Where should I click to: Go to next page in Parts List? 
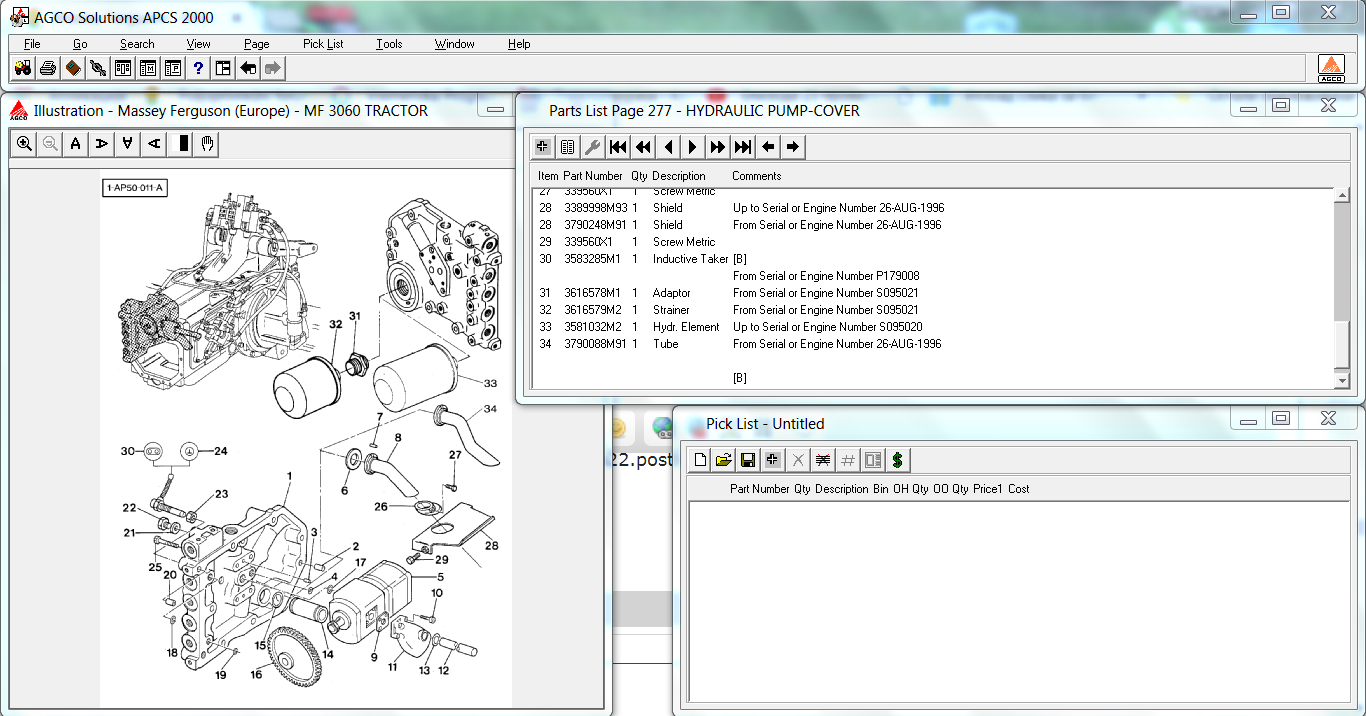tap(693, 147)
